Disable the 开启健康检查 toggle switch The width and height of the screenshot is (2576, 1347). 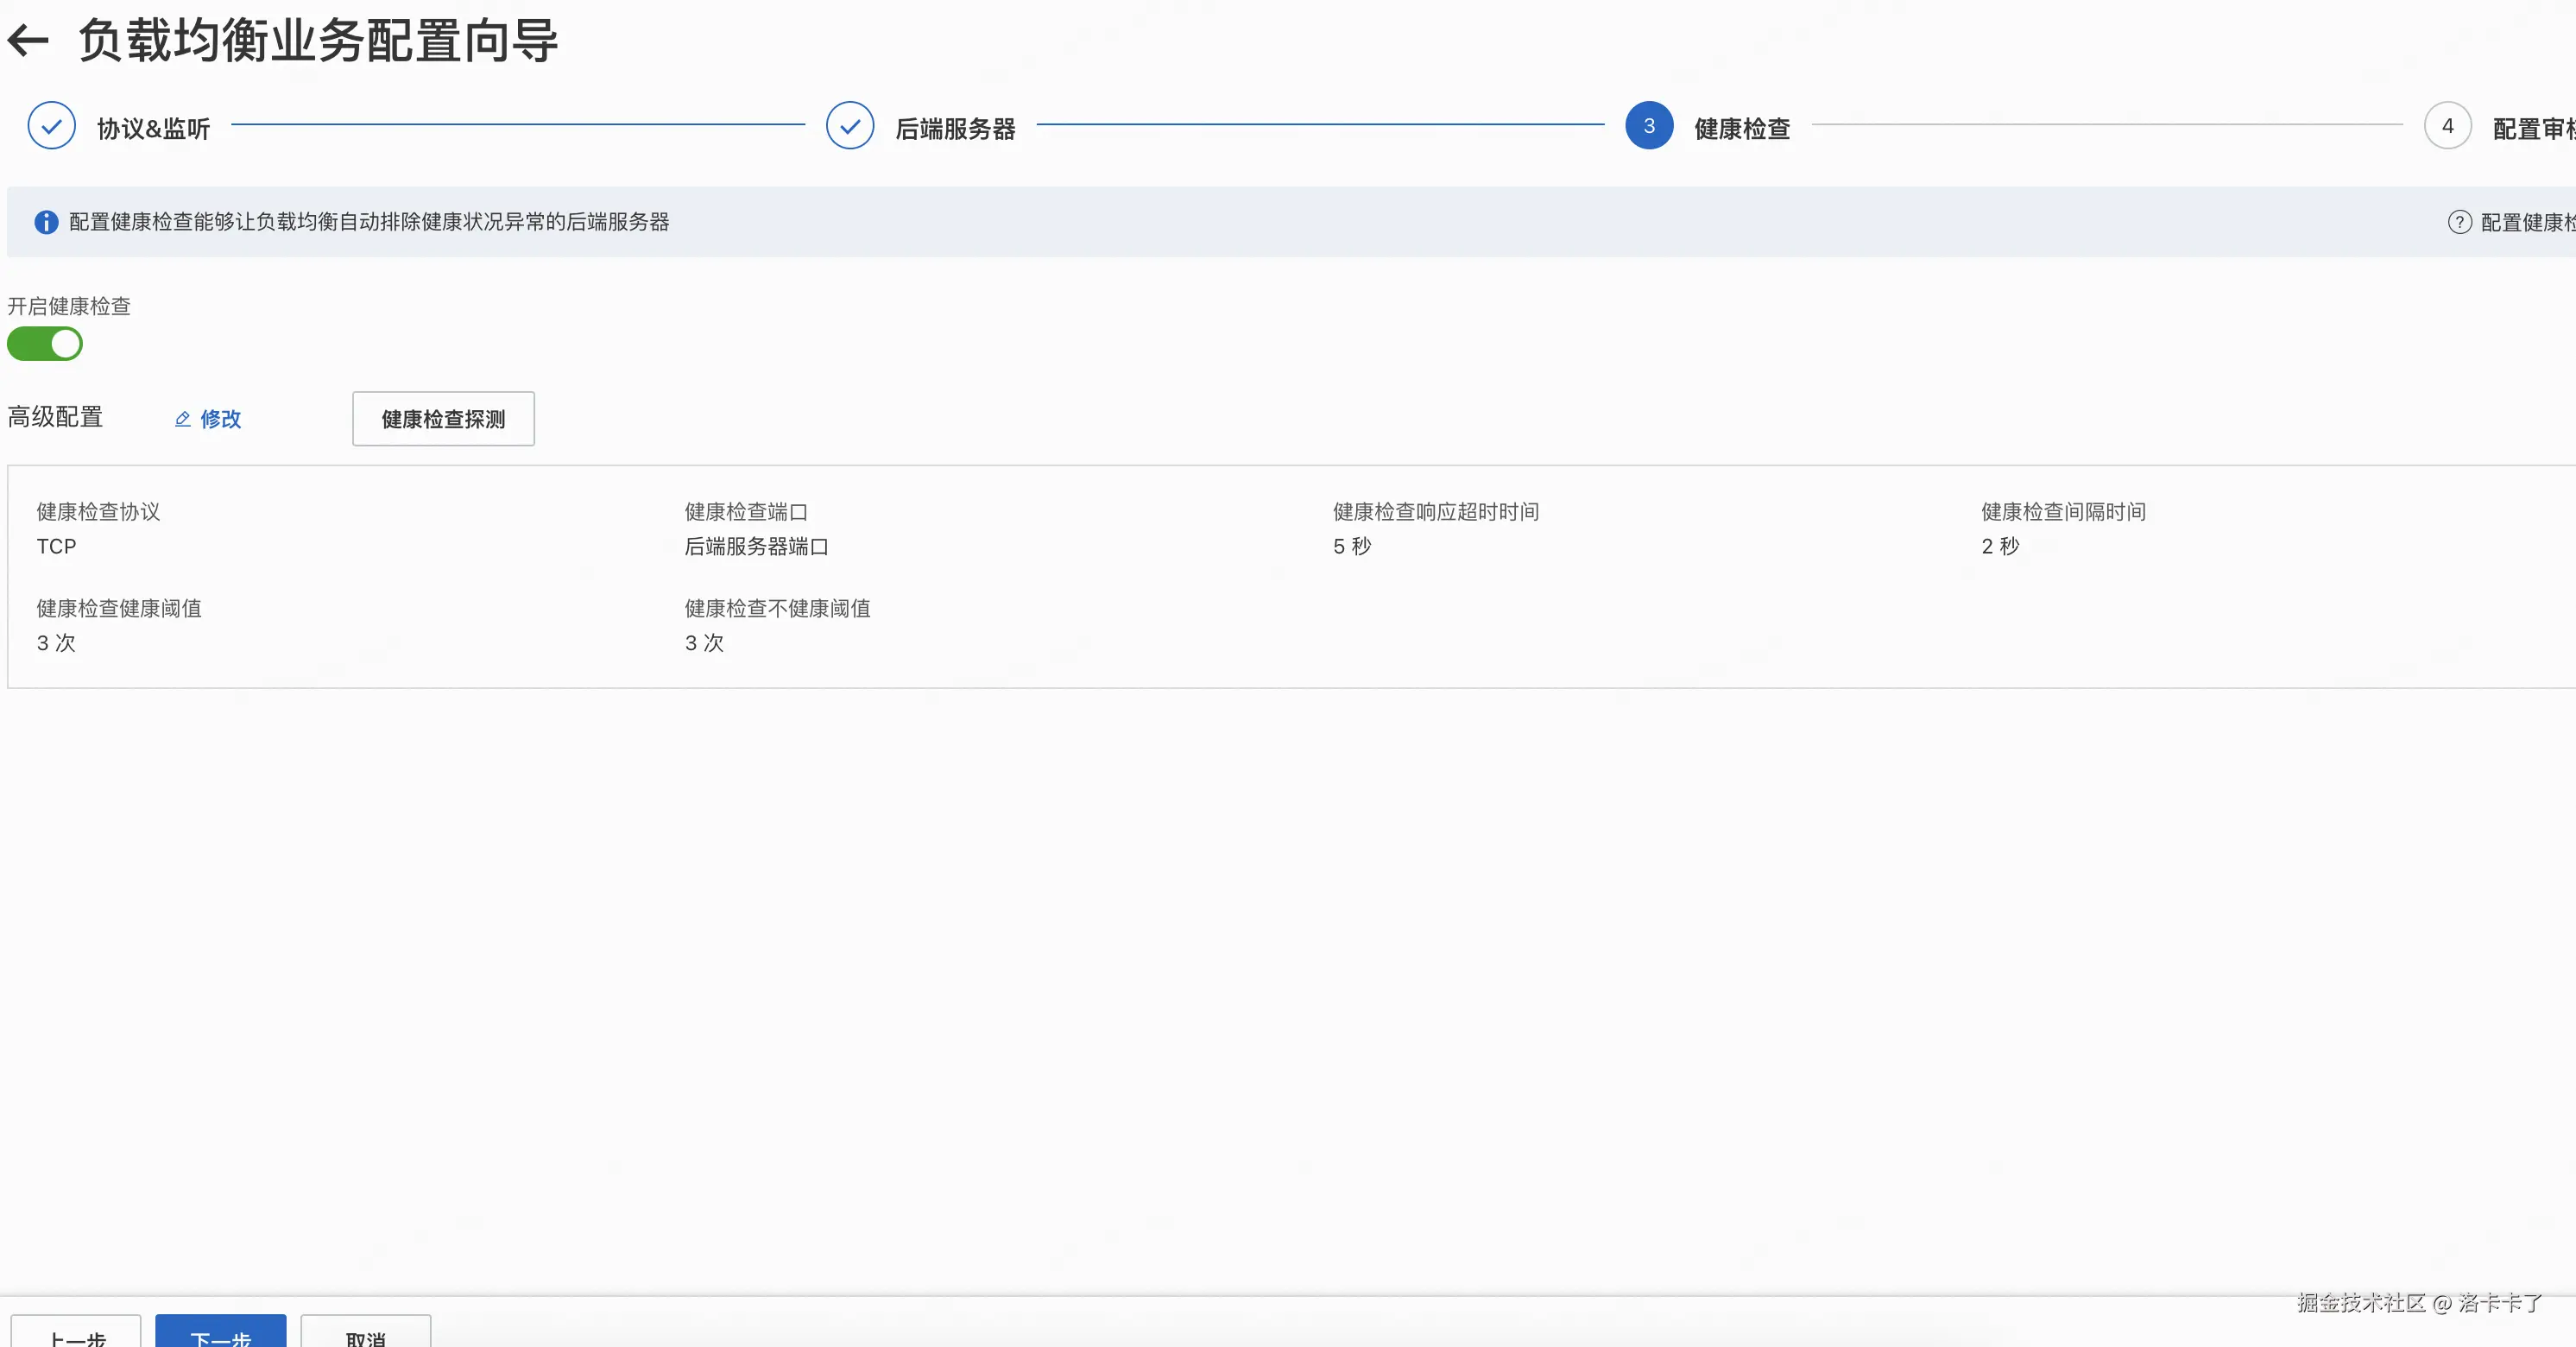tap(45, 344)
